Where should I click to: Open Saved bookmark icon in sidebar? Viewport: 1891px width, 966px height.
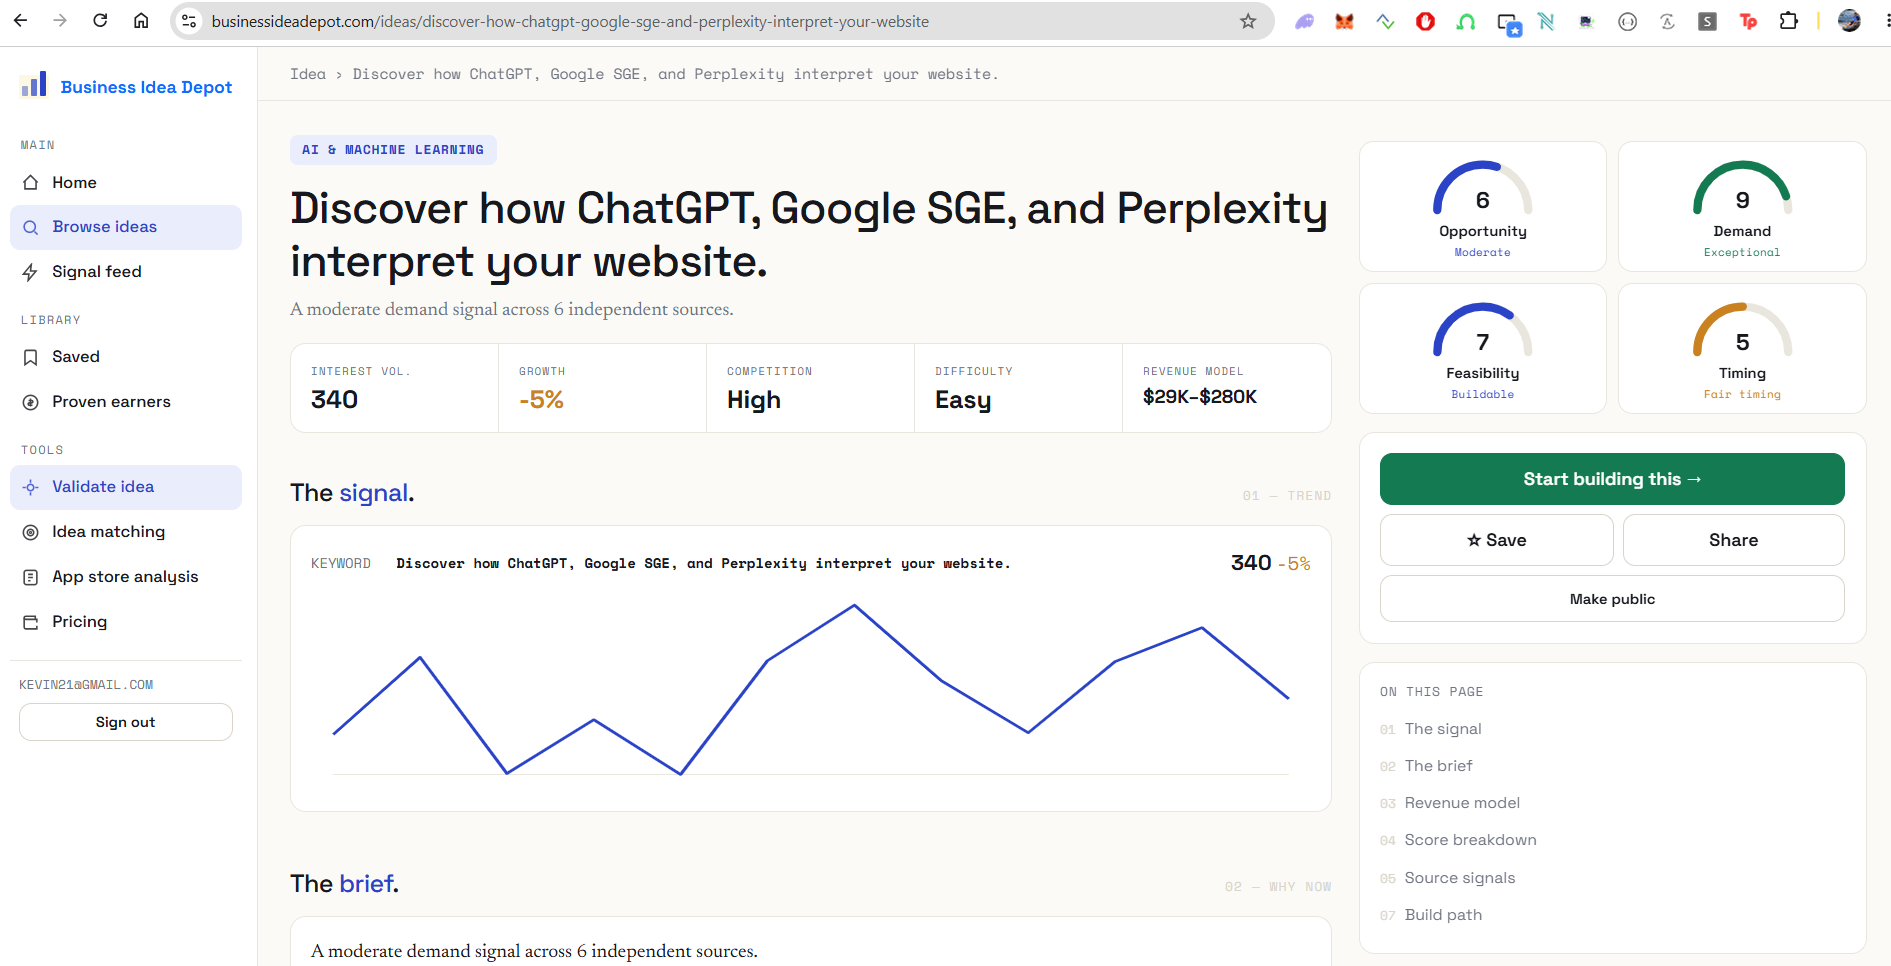point(31,357)
